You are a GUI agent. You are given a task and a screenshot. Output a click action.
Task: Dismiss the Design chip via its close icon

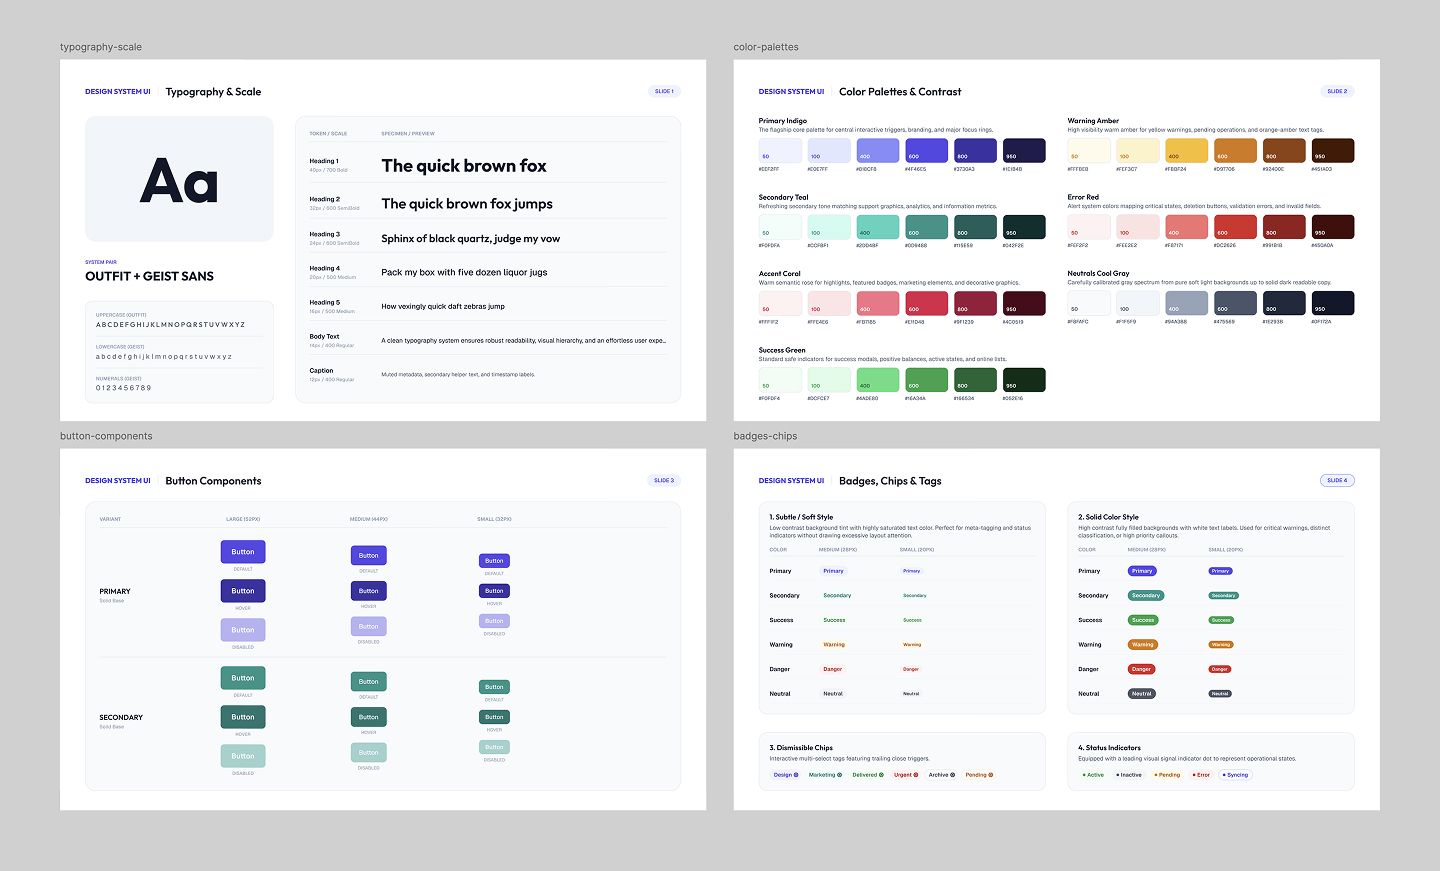[x=796, y=775]
